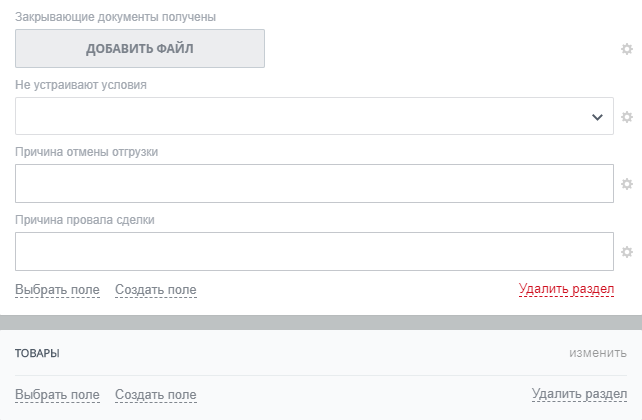Click Создать поле above the ТОВАРЫ section

coord(156,290)
